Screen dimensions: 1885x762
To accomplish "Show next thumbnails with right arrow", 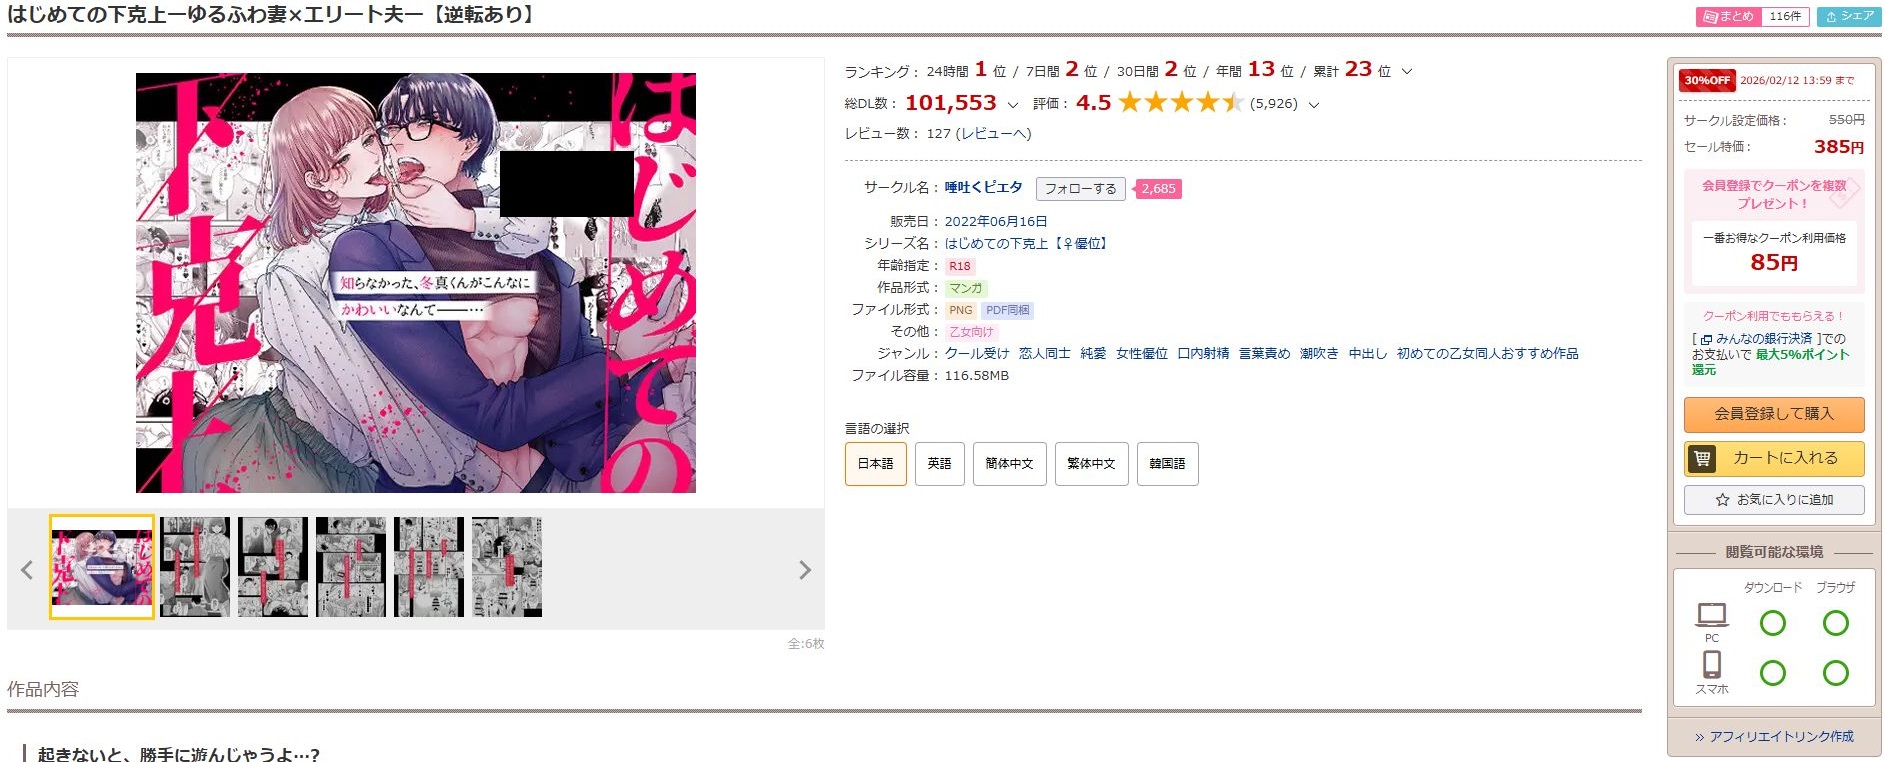I will 805,570.
